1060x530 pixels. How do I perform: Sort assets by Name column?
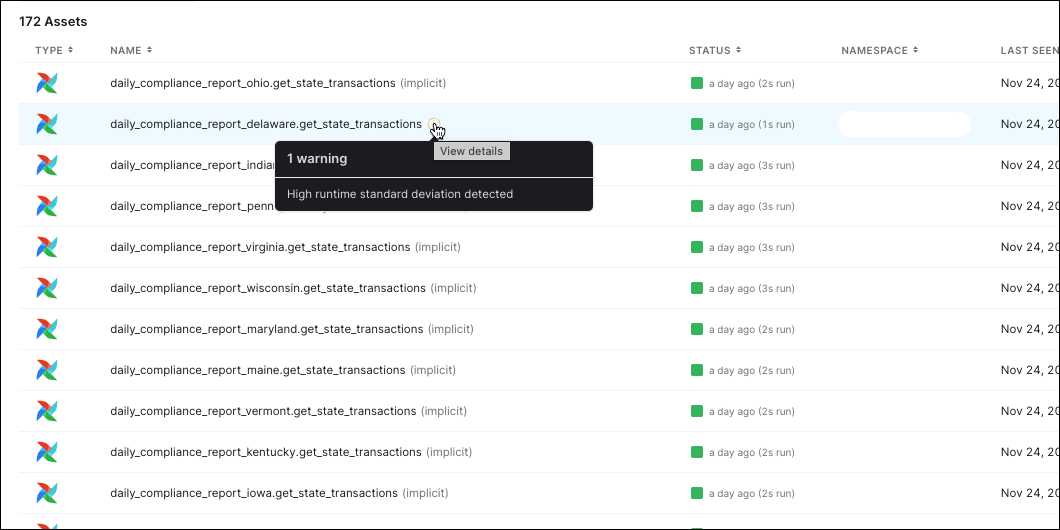tap(131, 50)
